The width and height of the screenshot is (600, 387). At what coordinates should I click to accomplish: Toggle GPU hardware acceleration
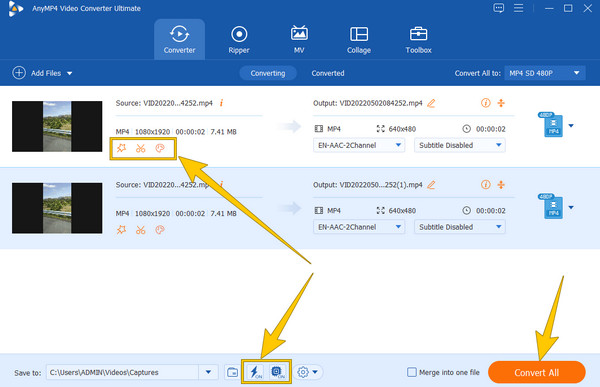coord(277,372)
